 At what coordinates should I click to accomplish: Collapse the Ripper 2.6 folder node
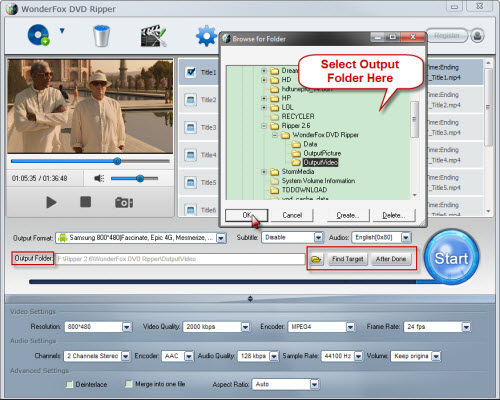(x=264, y=126)
